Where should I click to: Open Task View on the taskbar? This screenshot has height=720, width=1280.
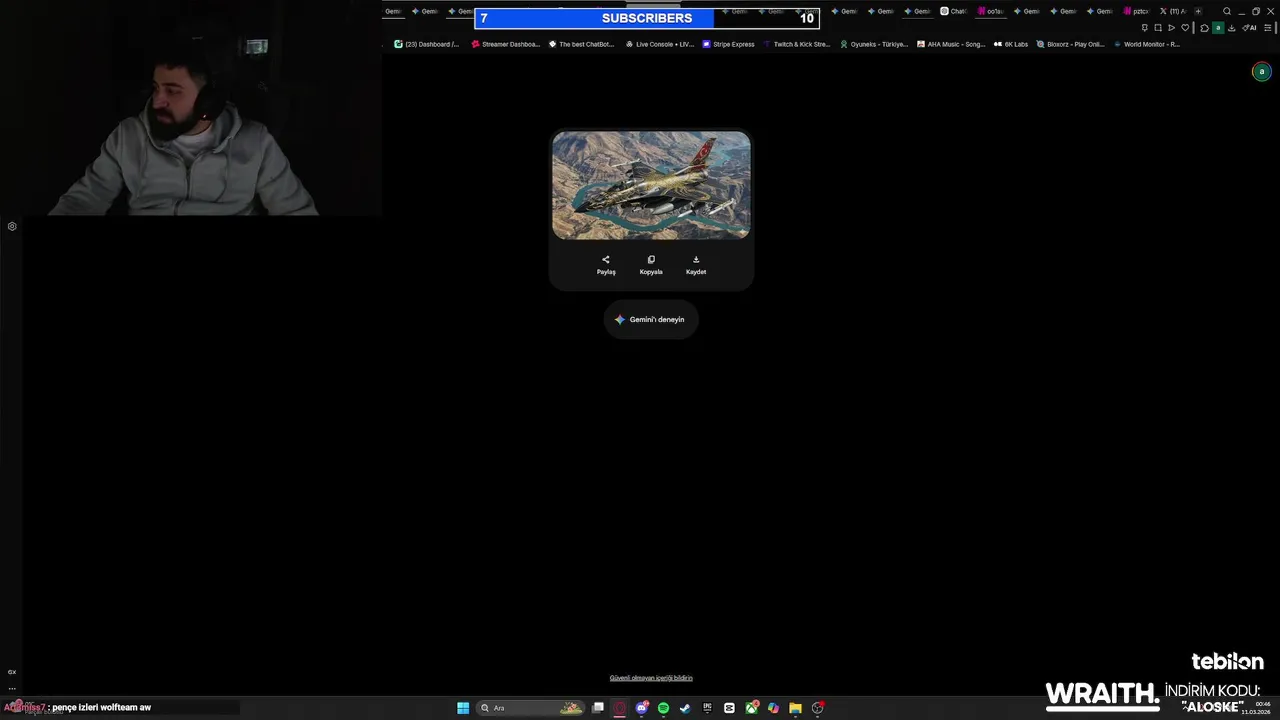[598, 708]
